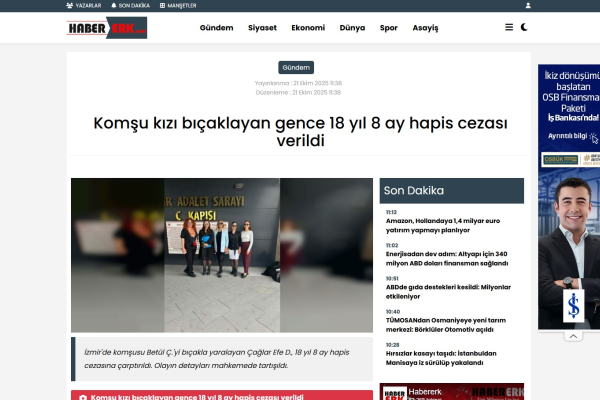Click the 10:40 timestamp in Son Dakika

coord(393,312)
